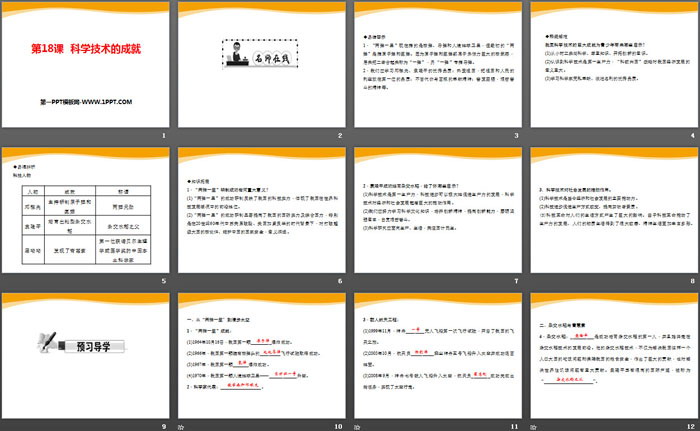Select slide 11 thumbnail
This screenshot has height=431, width=700.
pyautogui.click(x=438, y=352)
